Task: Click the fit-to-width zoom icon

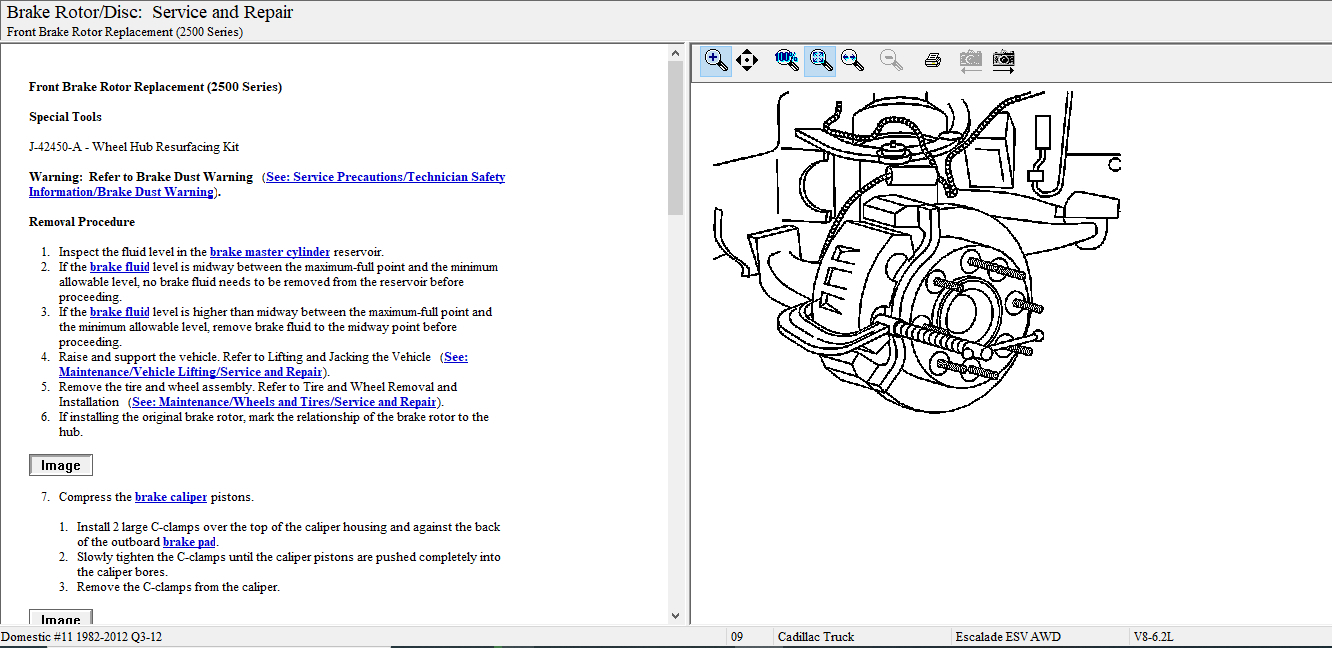Action: click(852, 60)
